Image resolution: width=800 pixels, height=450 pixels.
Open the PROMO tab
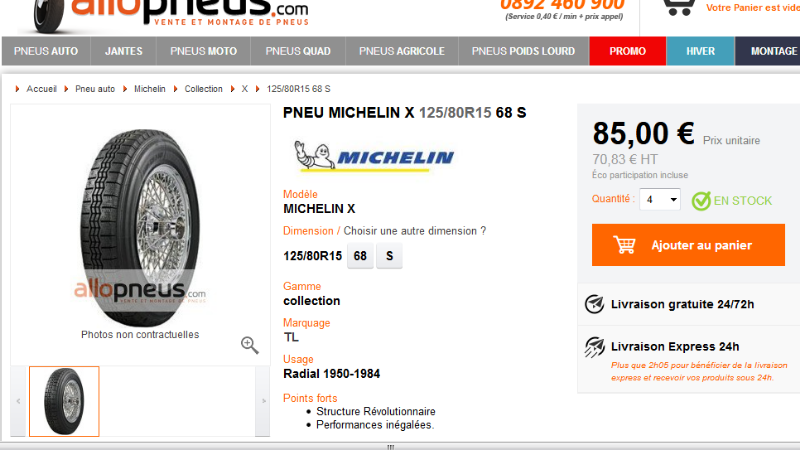pyautogui.click(x=628, y=51)
